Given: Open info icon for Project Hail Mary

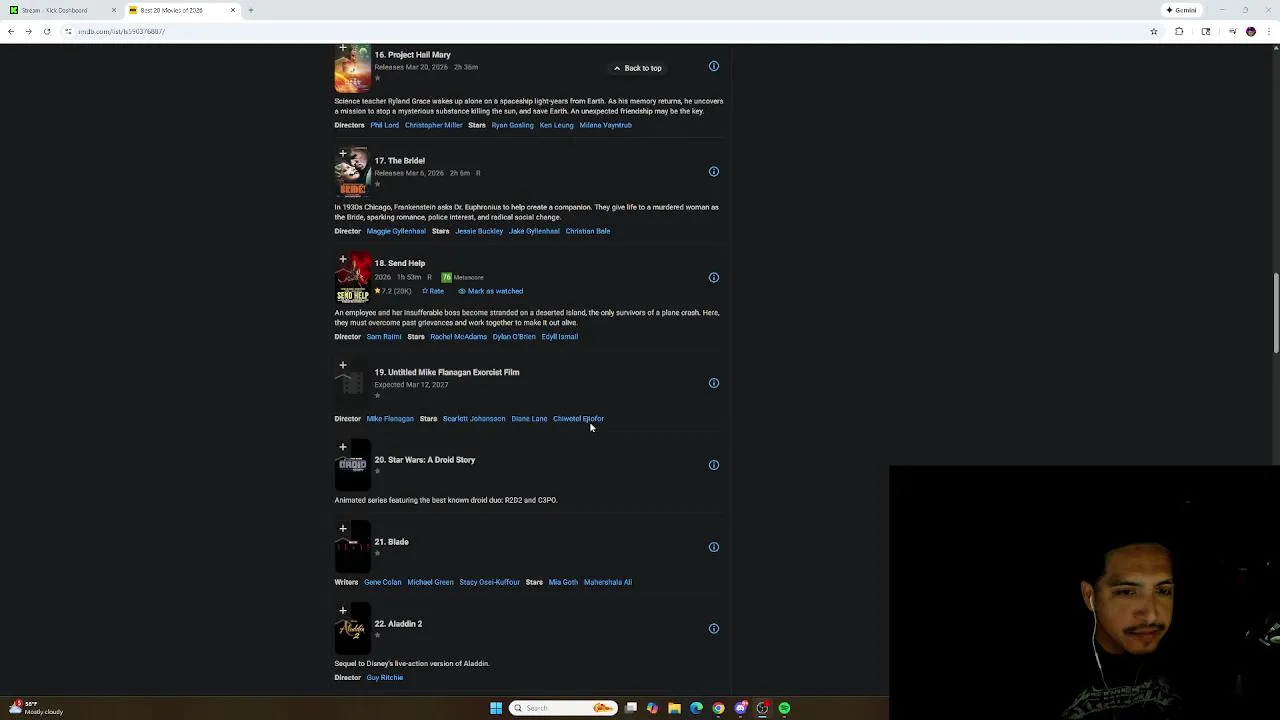Looking at the screenshot, I should point(714,66).
